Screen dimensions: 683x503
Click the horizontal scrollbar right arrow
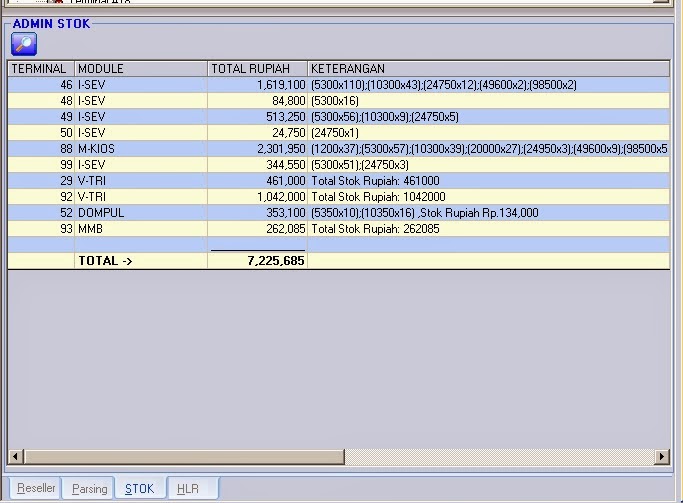662,456
